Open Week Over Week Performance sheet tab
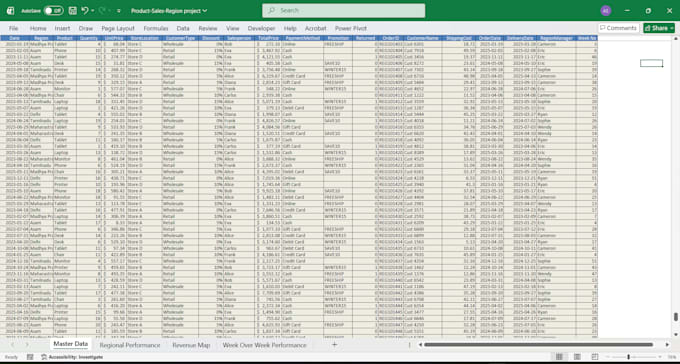Image resolution: width=680 pixels, height=364 pixels. (x=265, y=345)
